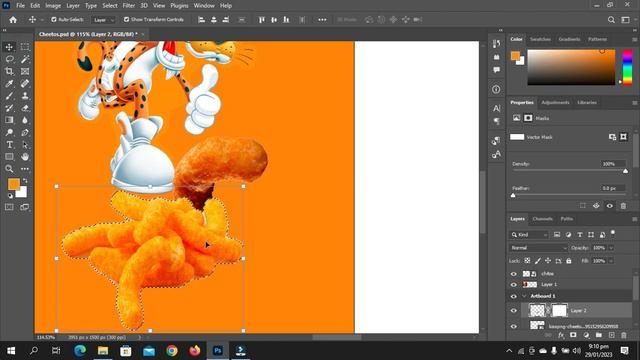
Task: Open the File menu
Action: [20, 6]
